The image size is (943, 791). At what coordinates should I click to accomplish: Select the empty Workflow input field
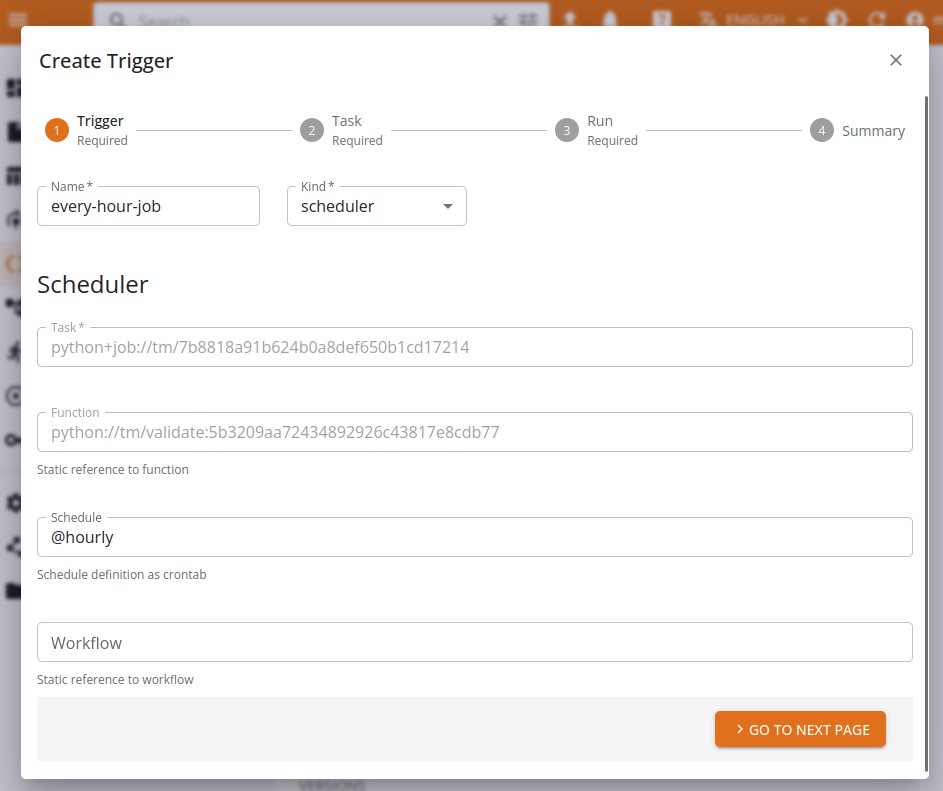(474, 643)
